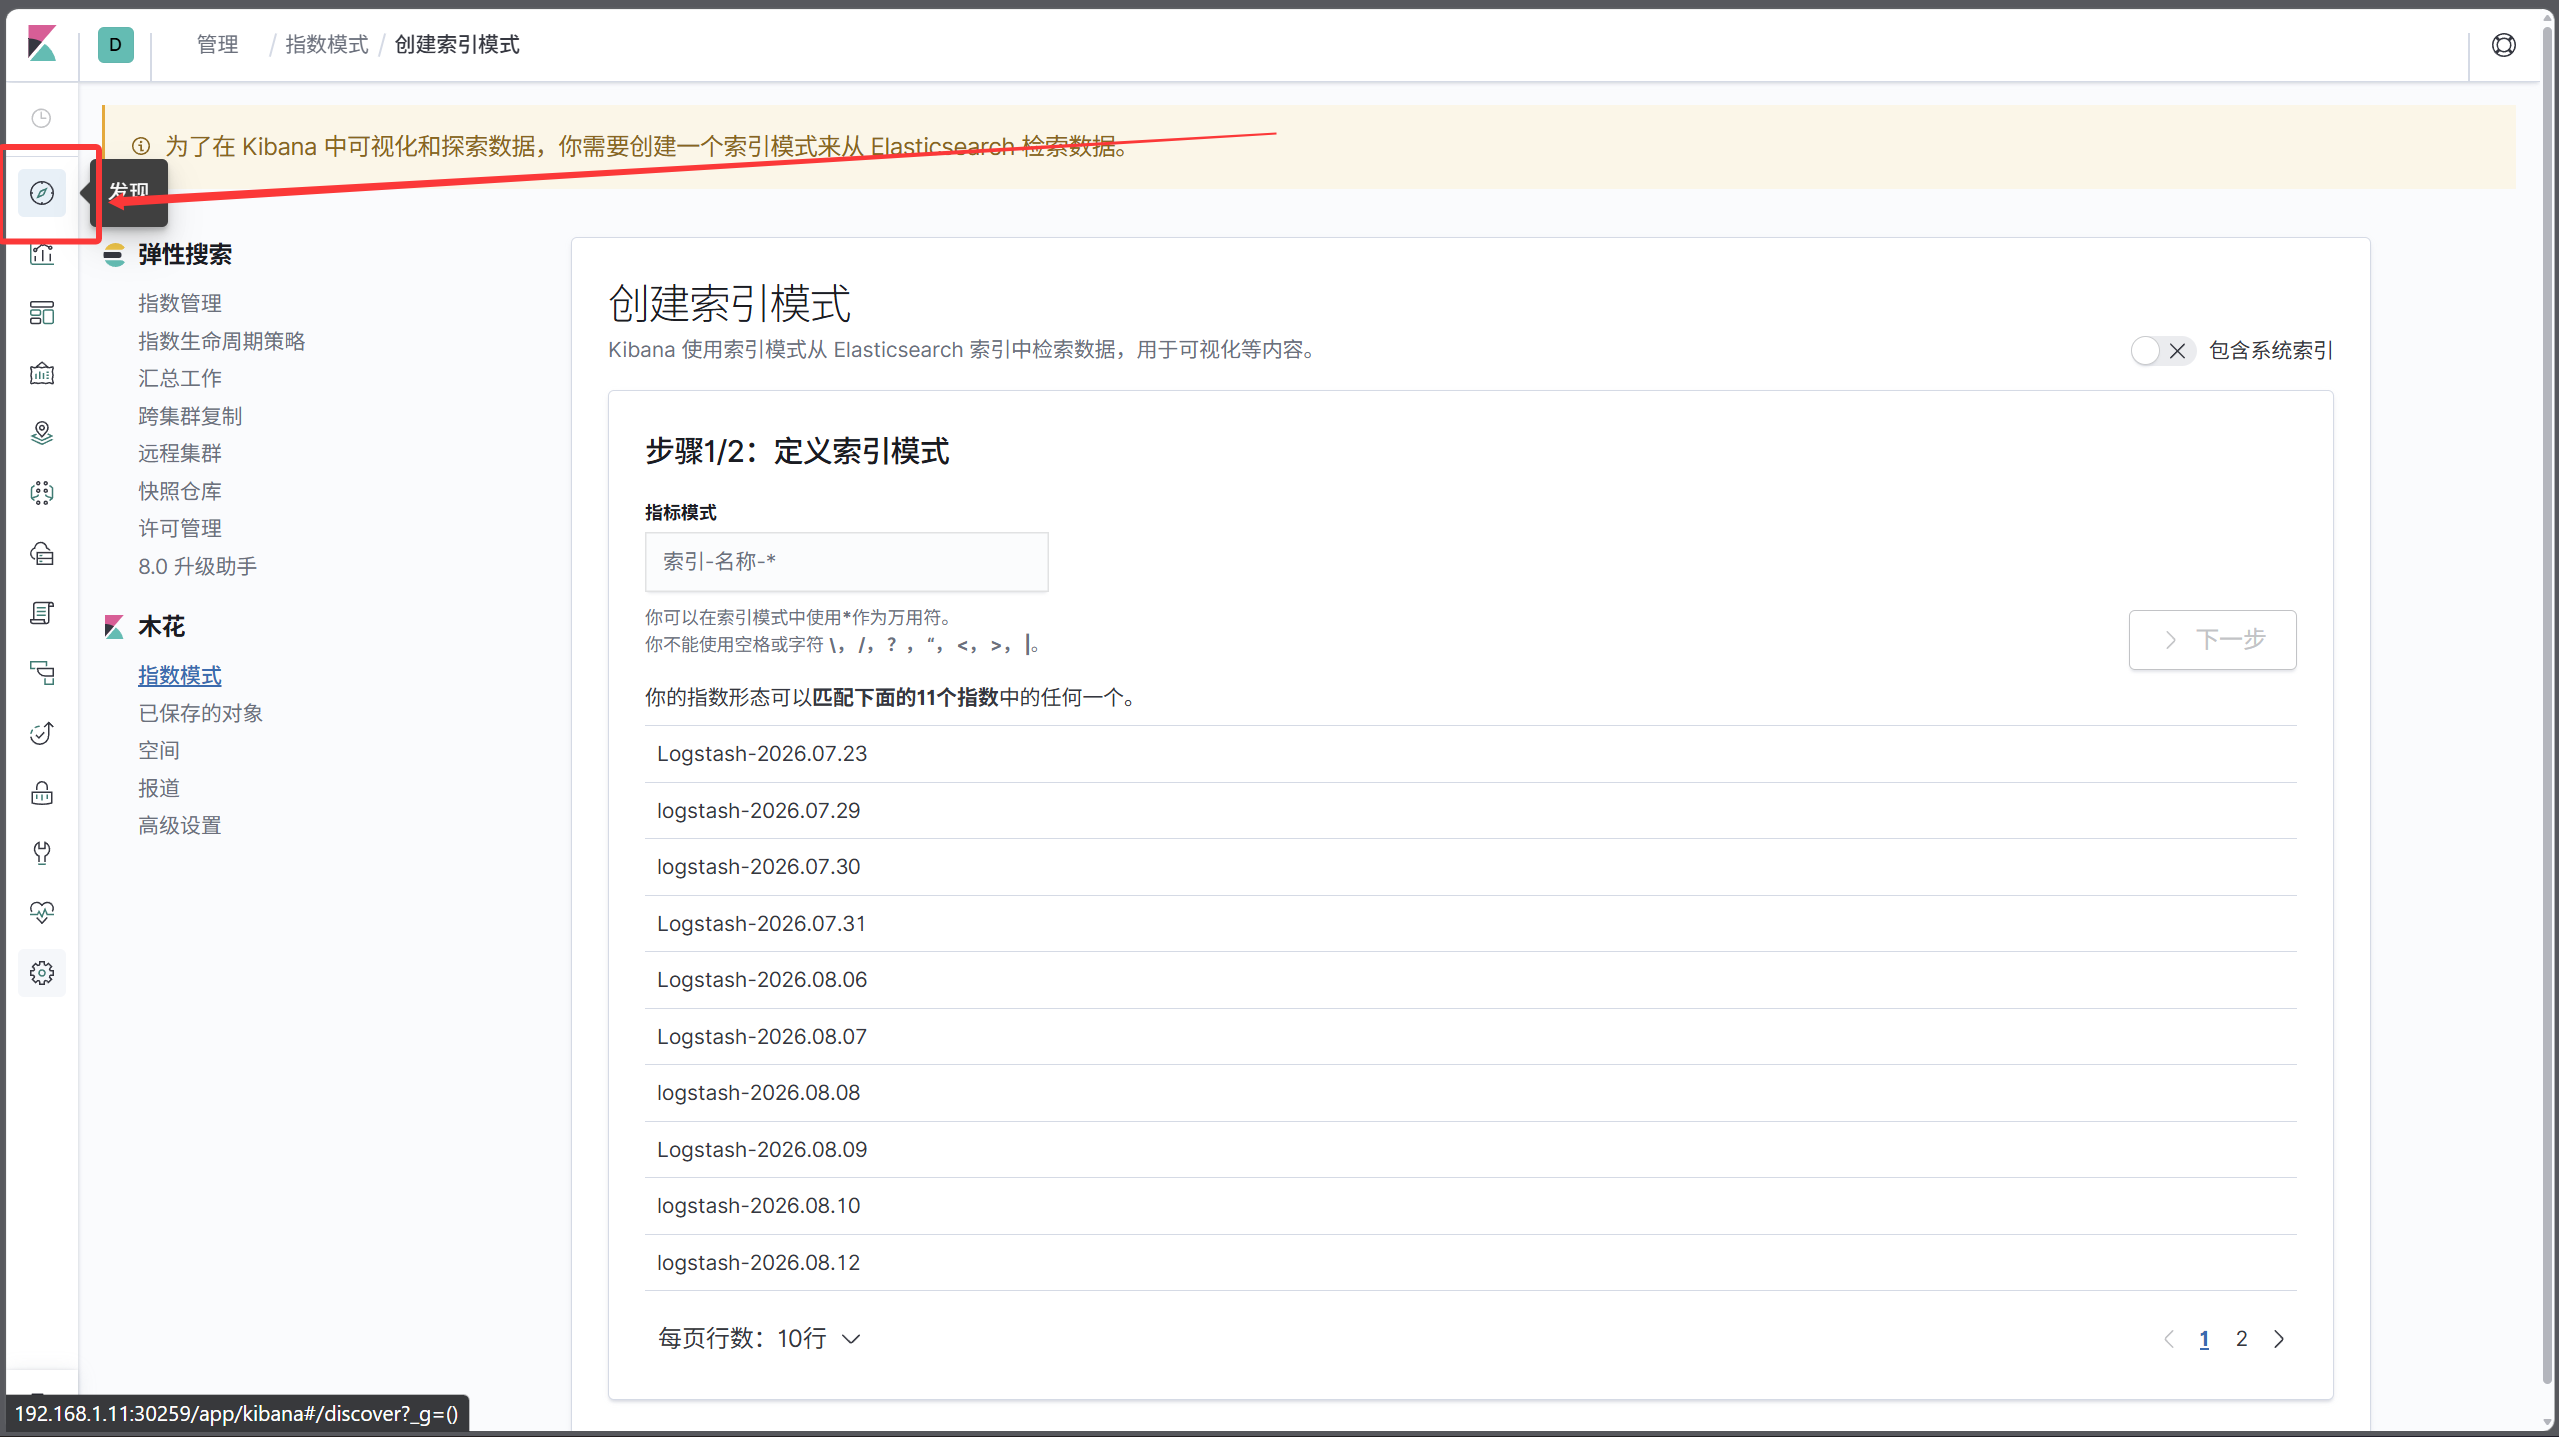Click the Kibana logo at top left

(42, 44)
